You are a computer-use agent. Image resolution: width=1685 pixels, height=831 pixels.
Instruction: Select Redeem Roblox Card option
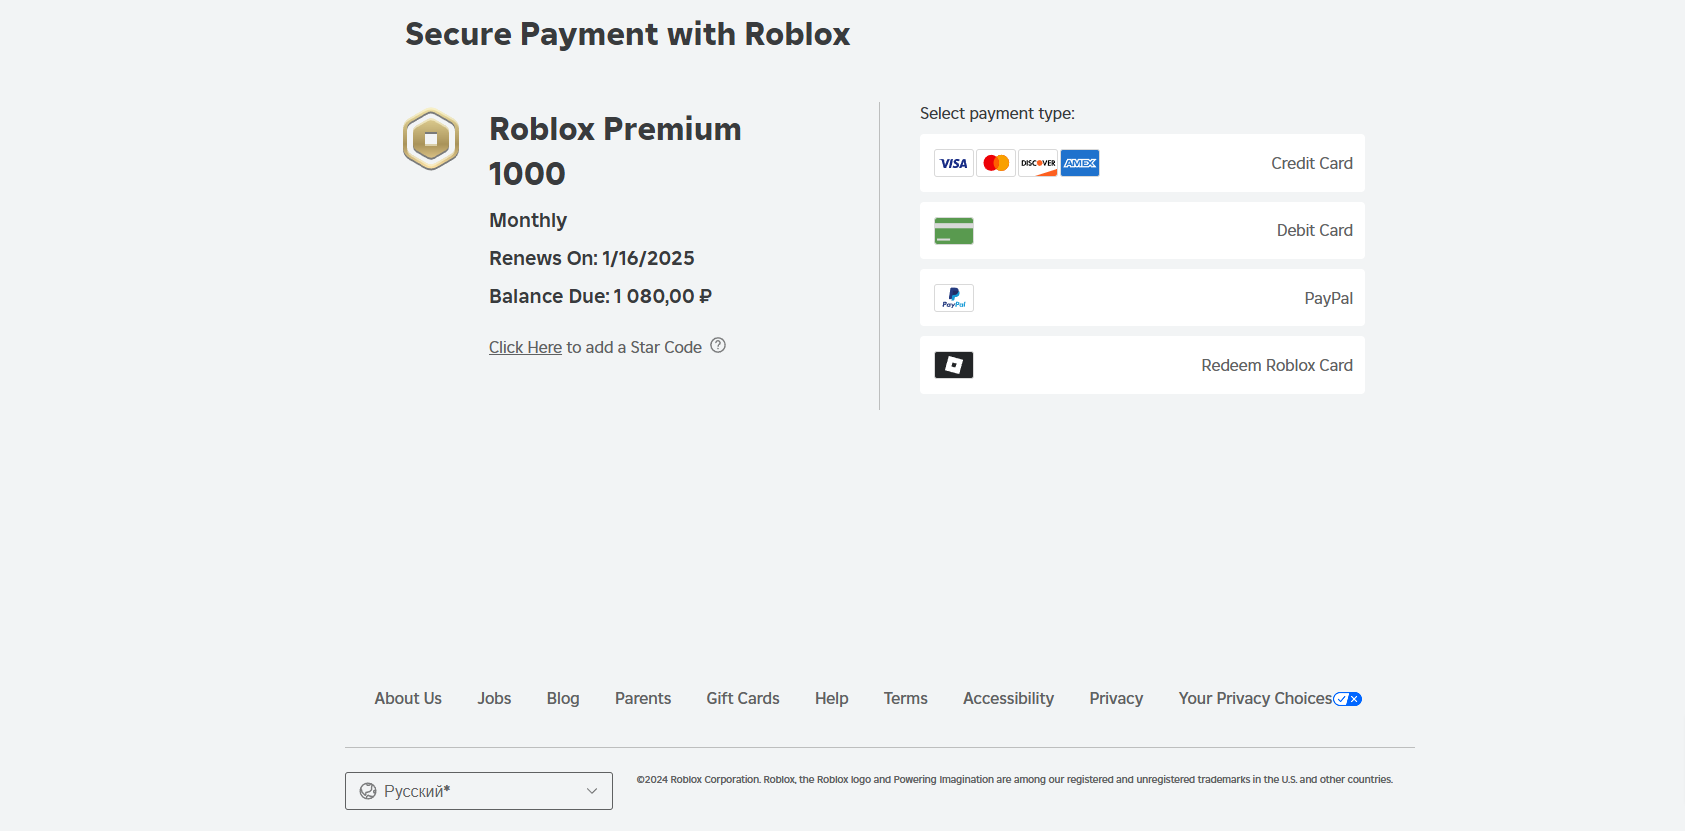pos(1142,365)
